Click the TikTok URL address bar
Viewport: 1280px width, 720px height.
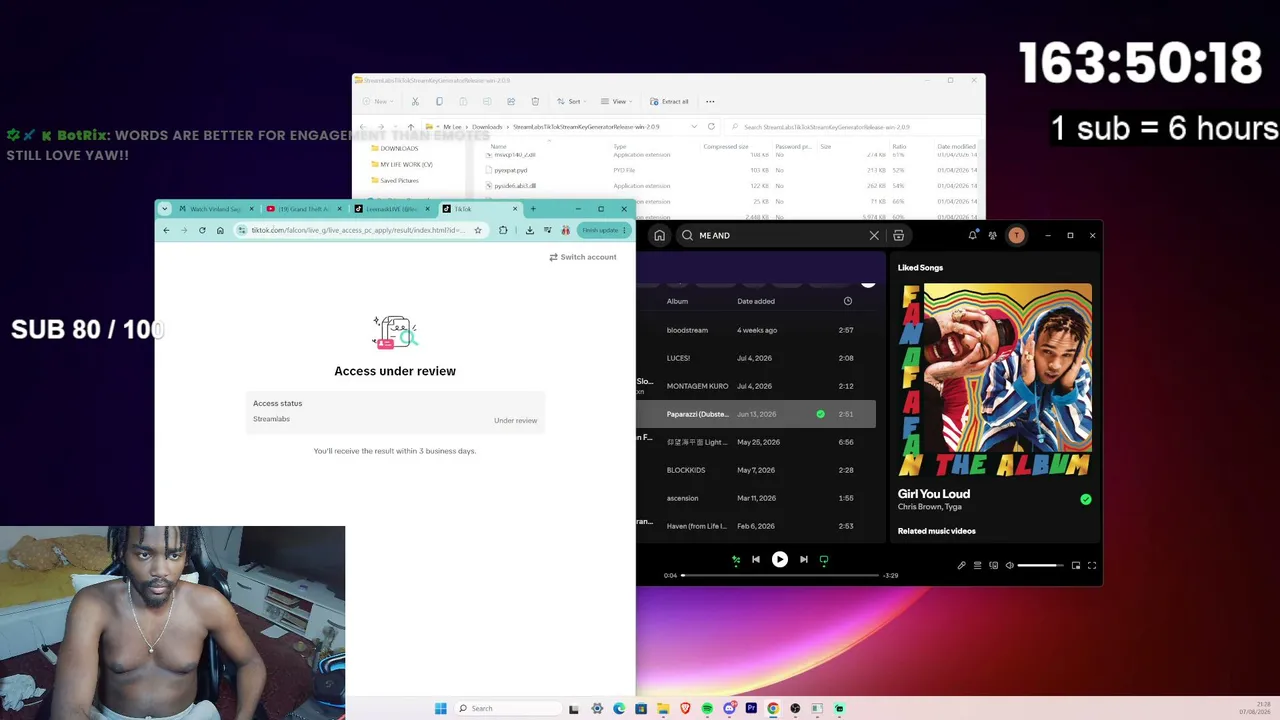tap(358, 230)
